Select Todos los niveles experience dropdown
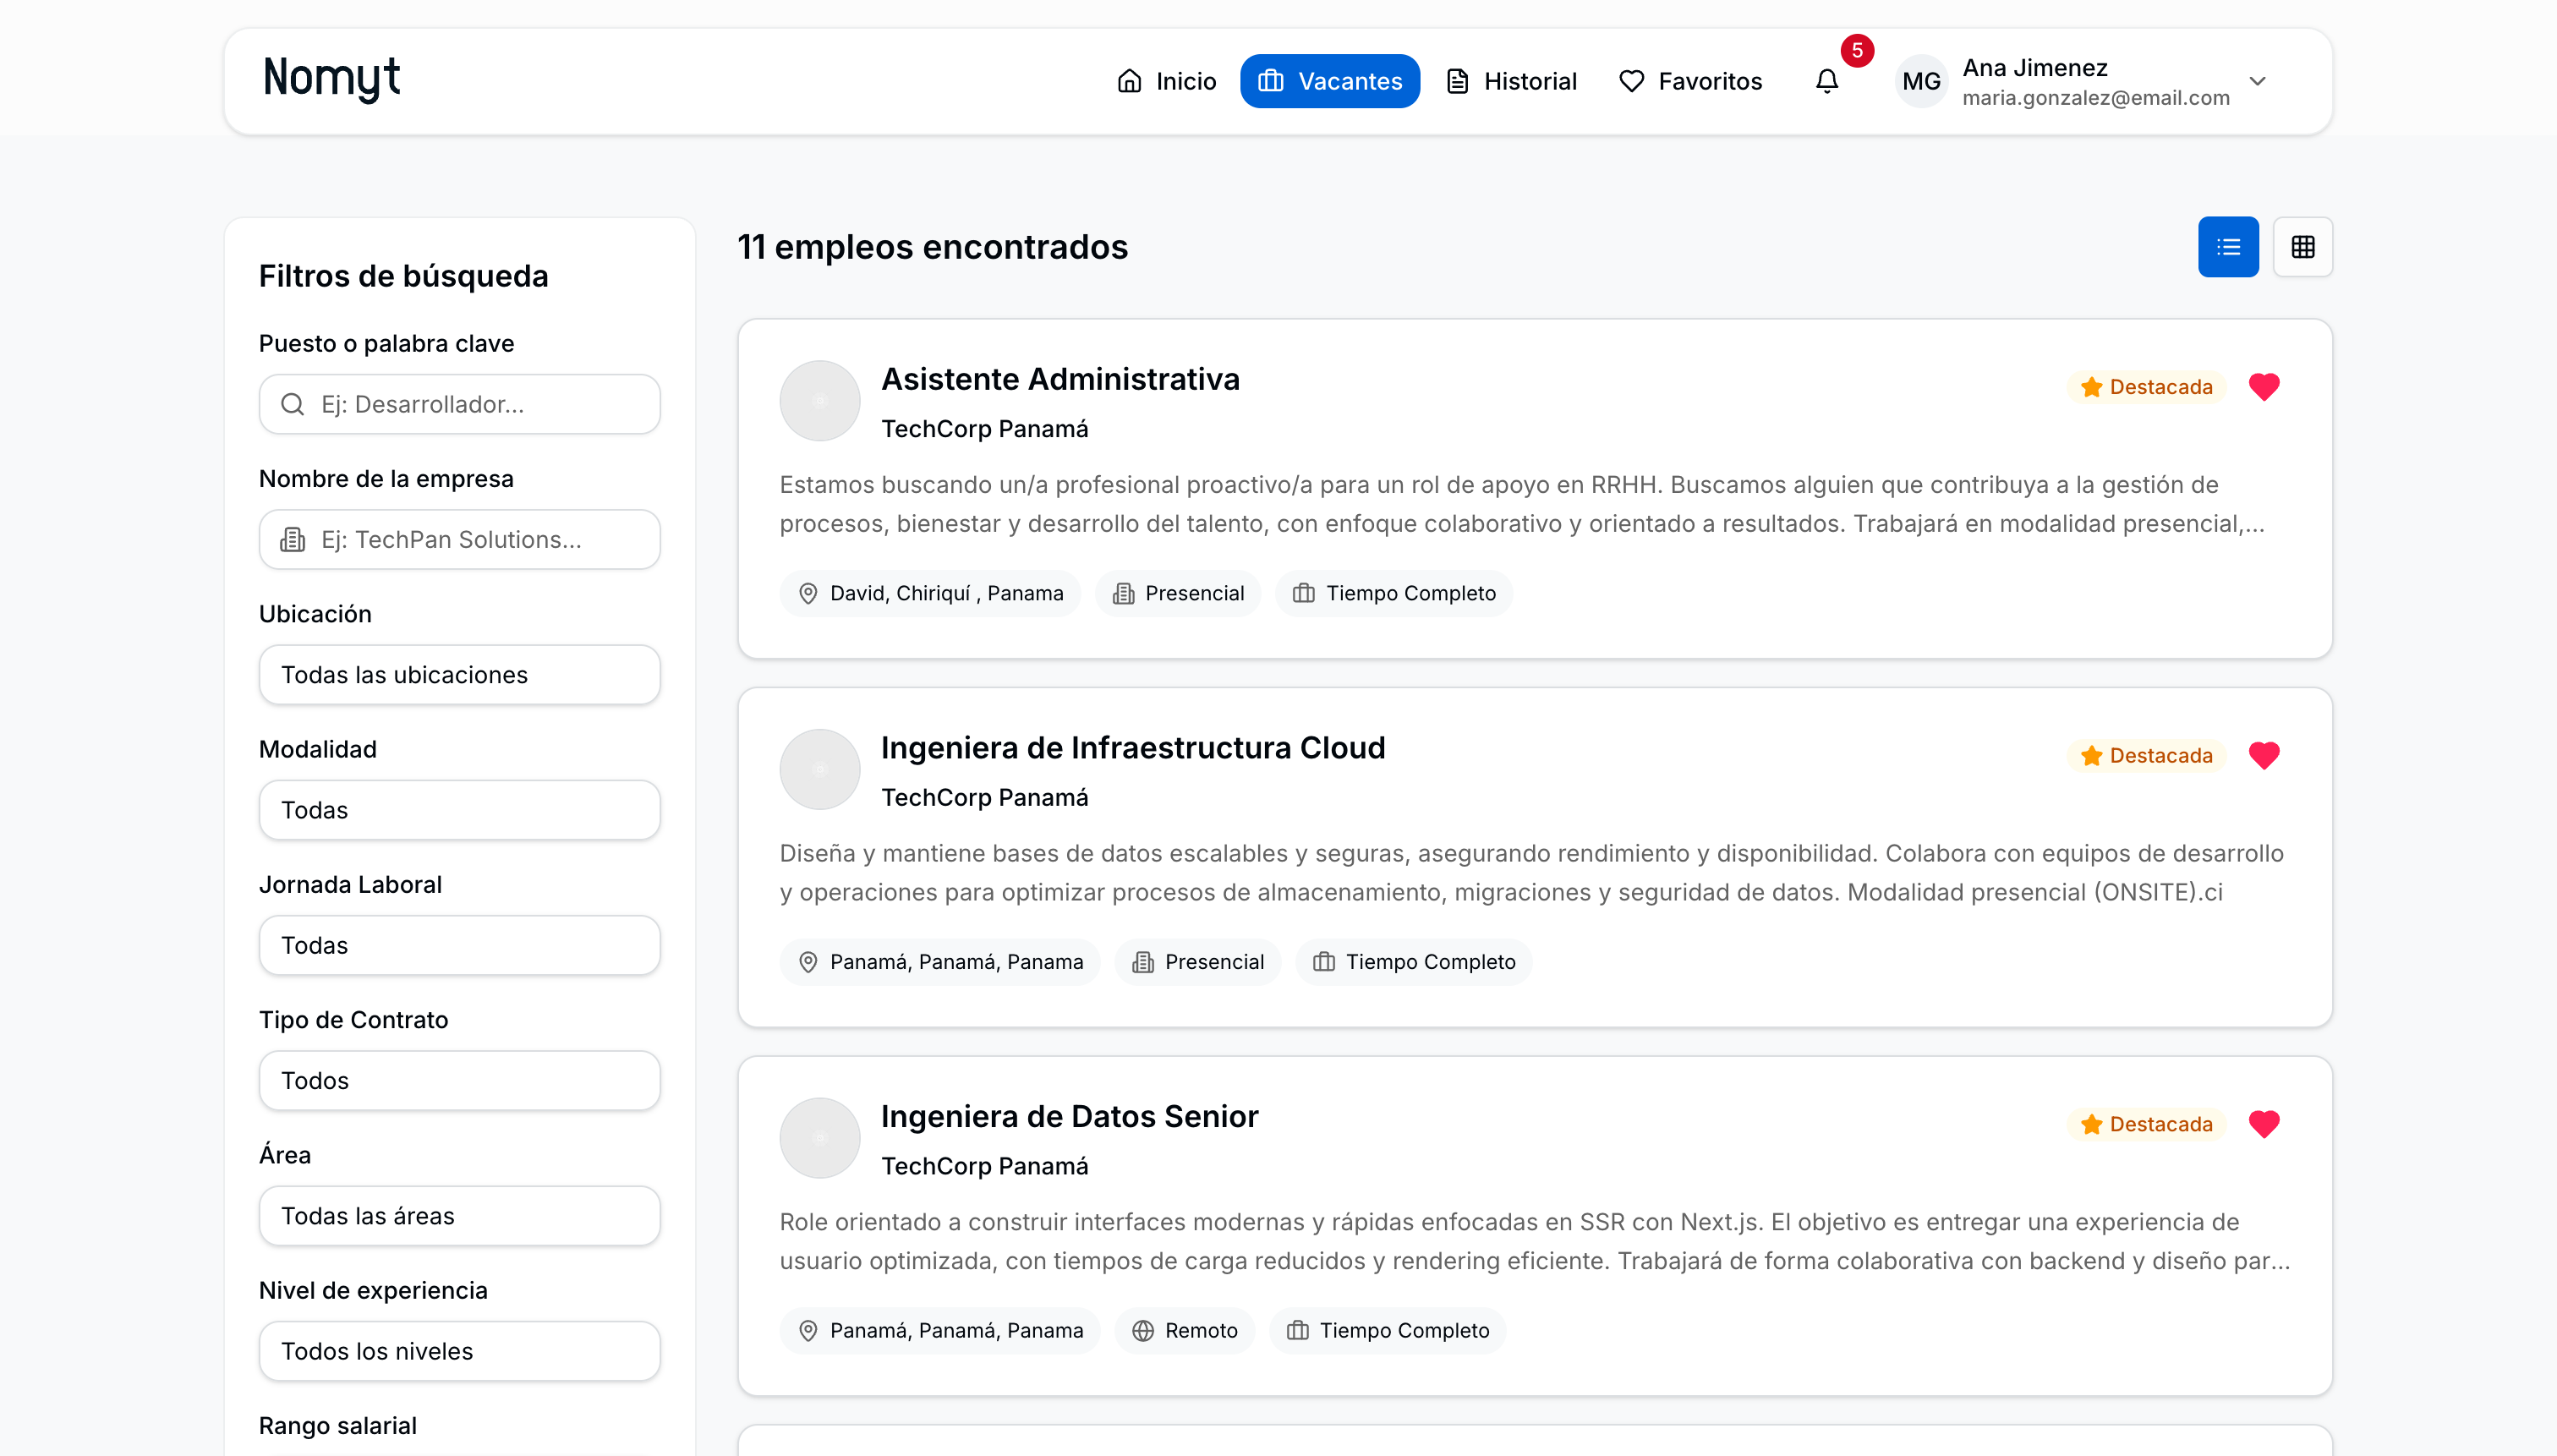 pos(459,1350)
